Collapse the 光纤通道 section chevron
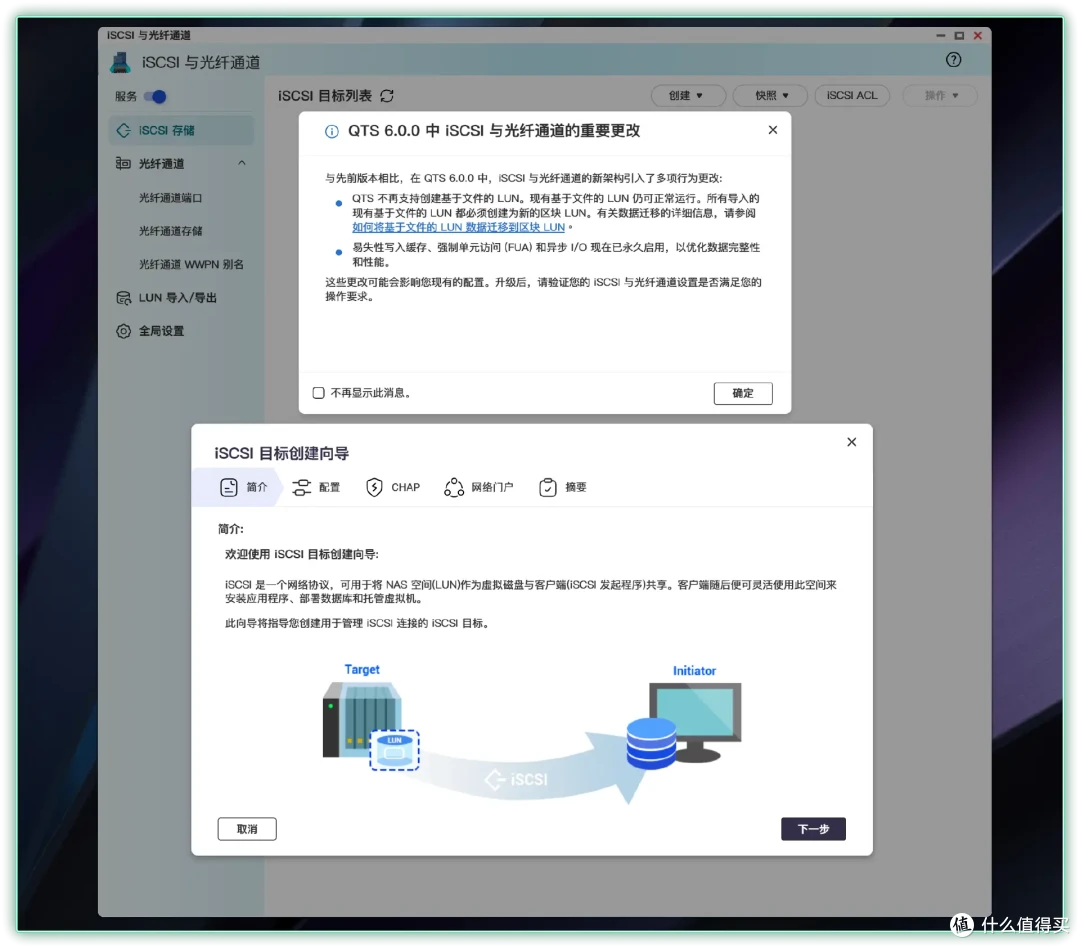Screen dimensions: 1080x948 pos(242,163)
